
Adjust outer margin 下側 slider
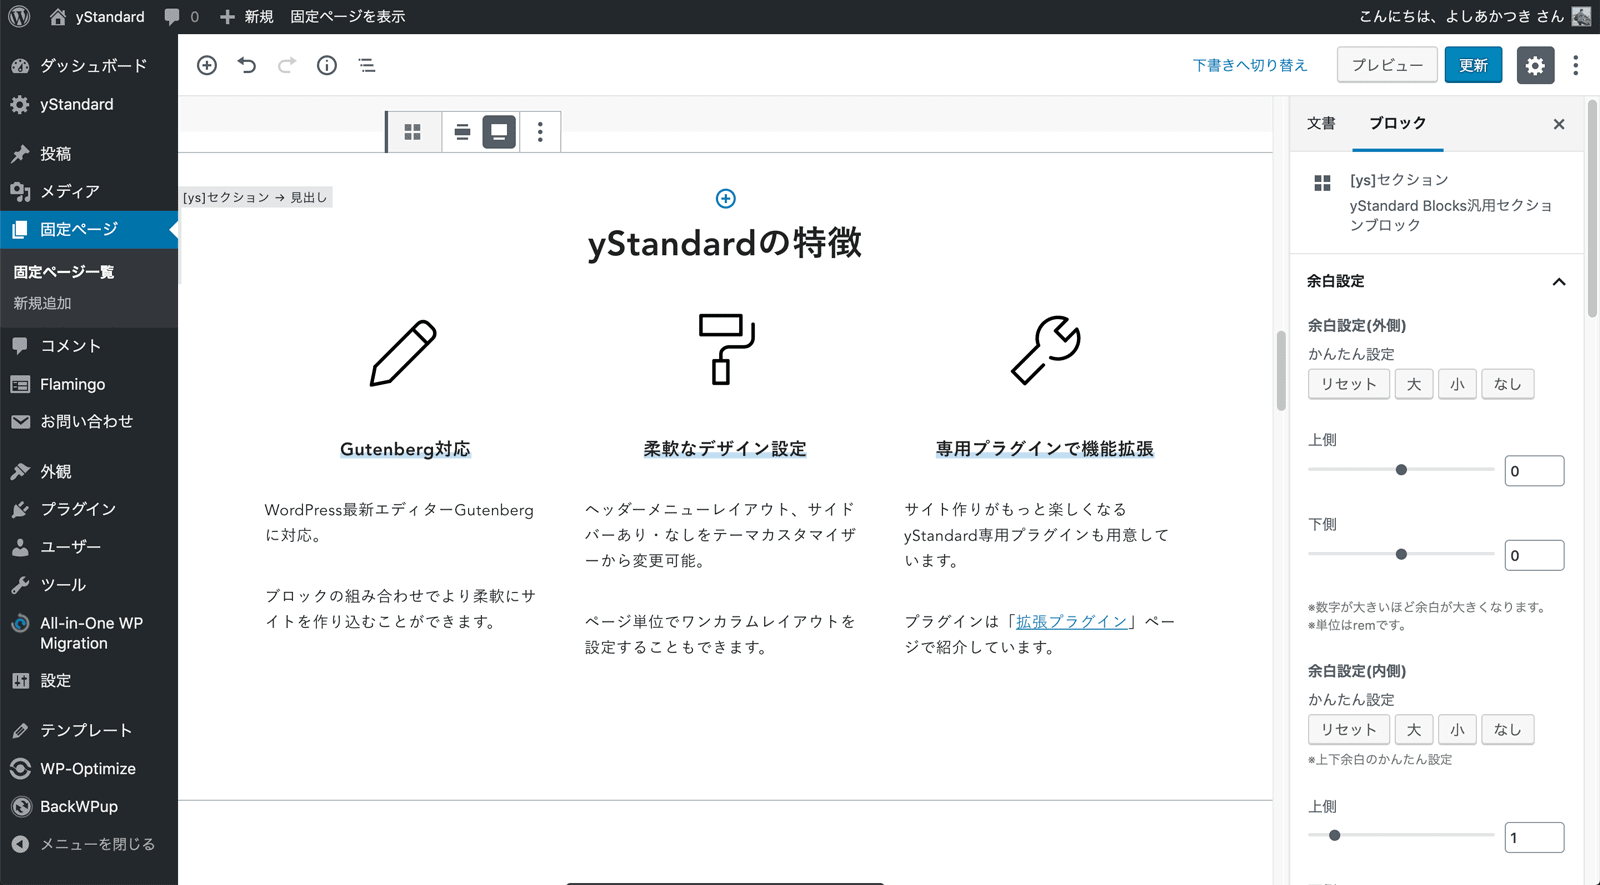tap(1401, 554)
